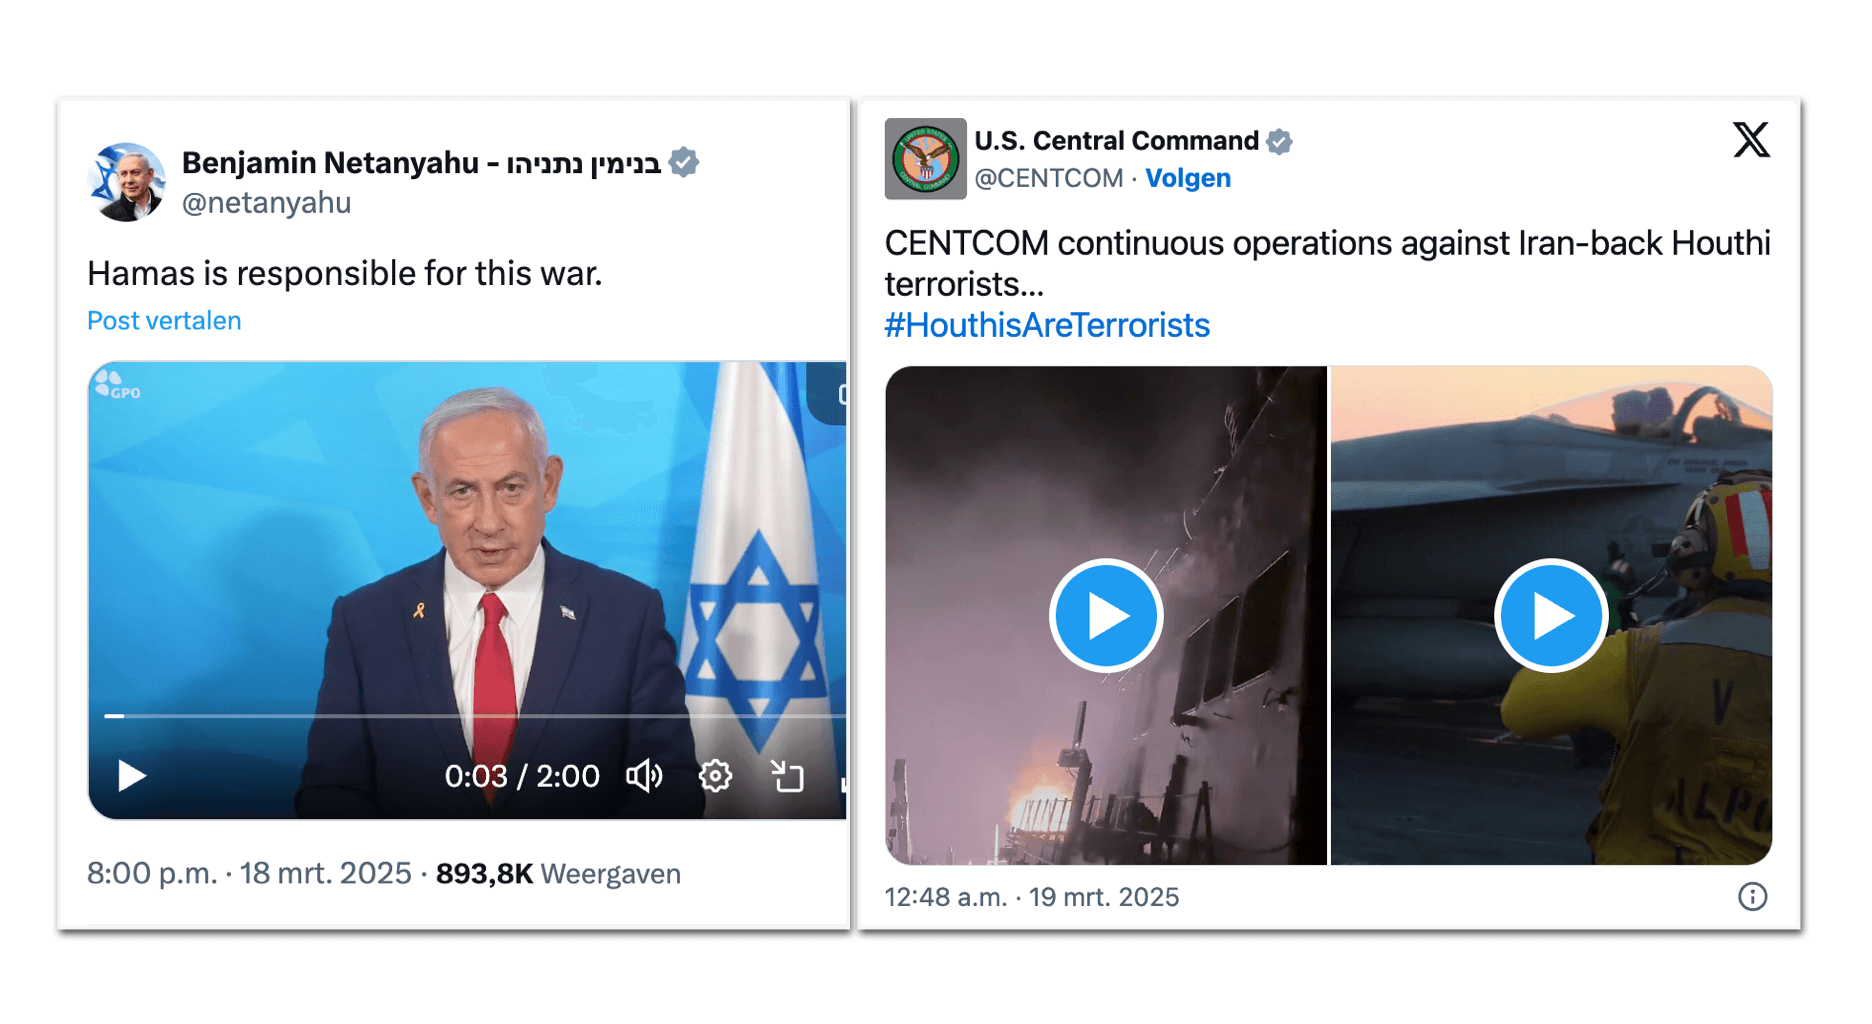Click the X logo icon
Screen dimensions: 1872x1024
tap(1751, 140)
